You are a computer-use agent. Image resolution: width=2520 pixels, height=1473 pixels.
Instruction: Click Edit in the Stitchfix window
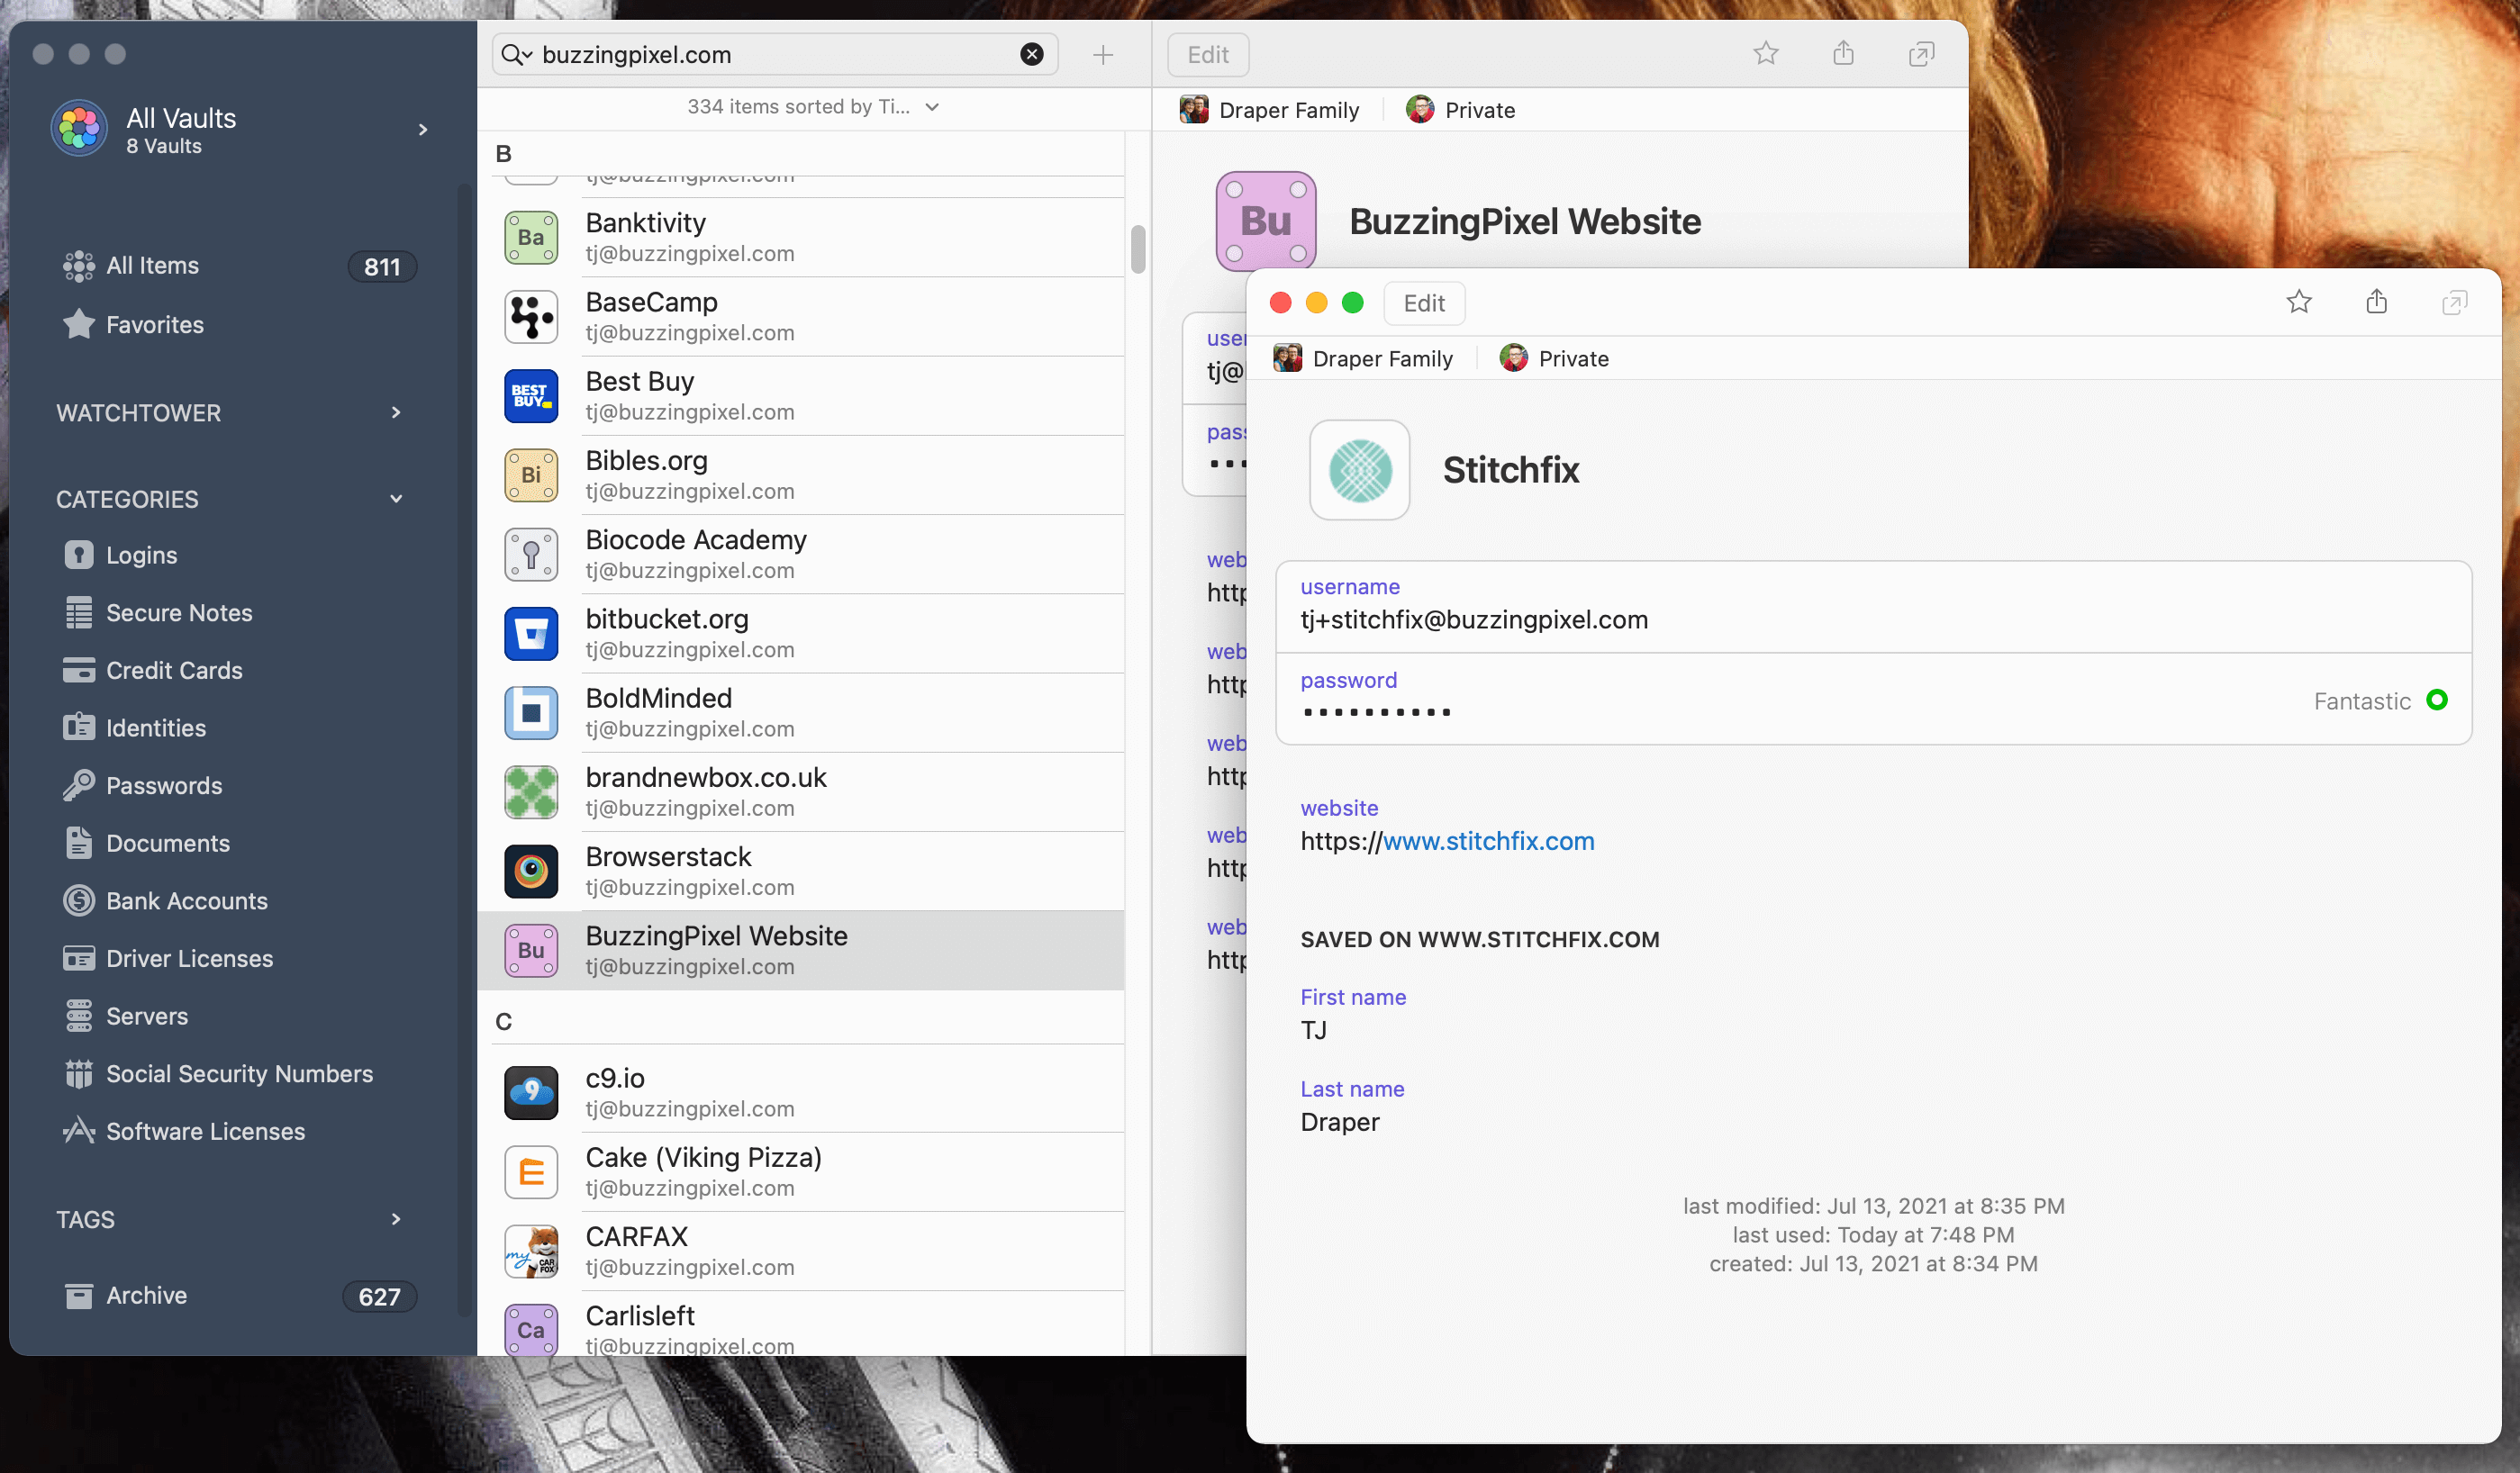(x=1424, y=303)
